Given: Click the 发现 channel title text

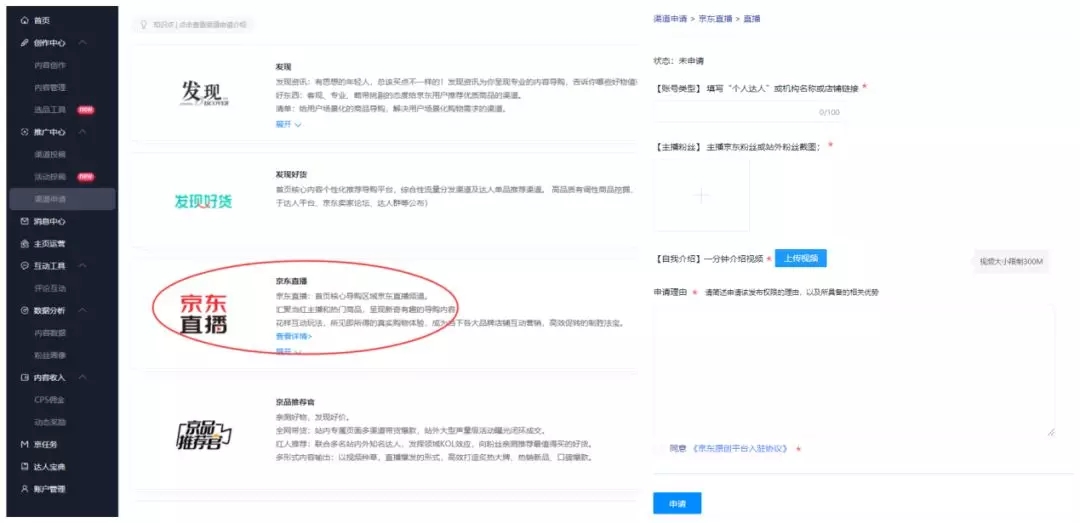Looking at the screenshot, I should 283,67.
